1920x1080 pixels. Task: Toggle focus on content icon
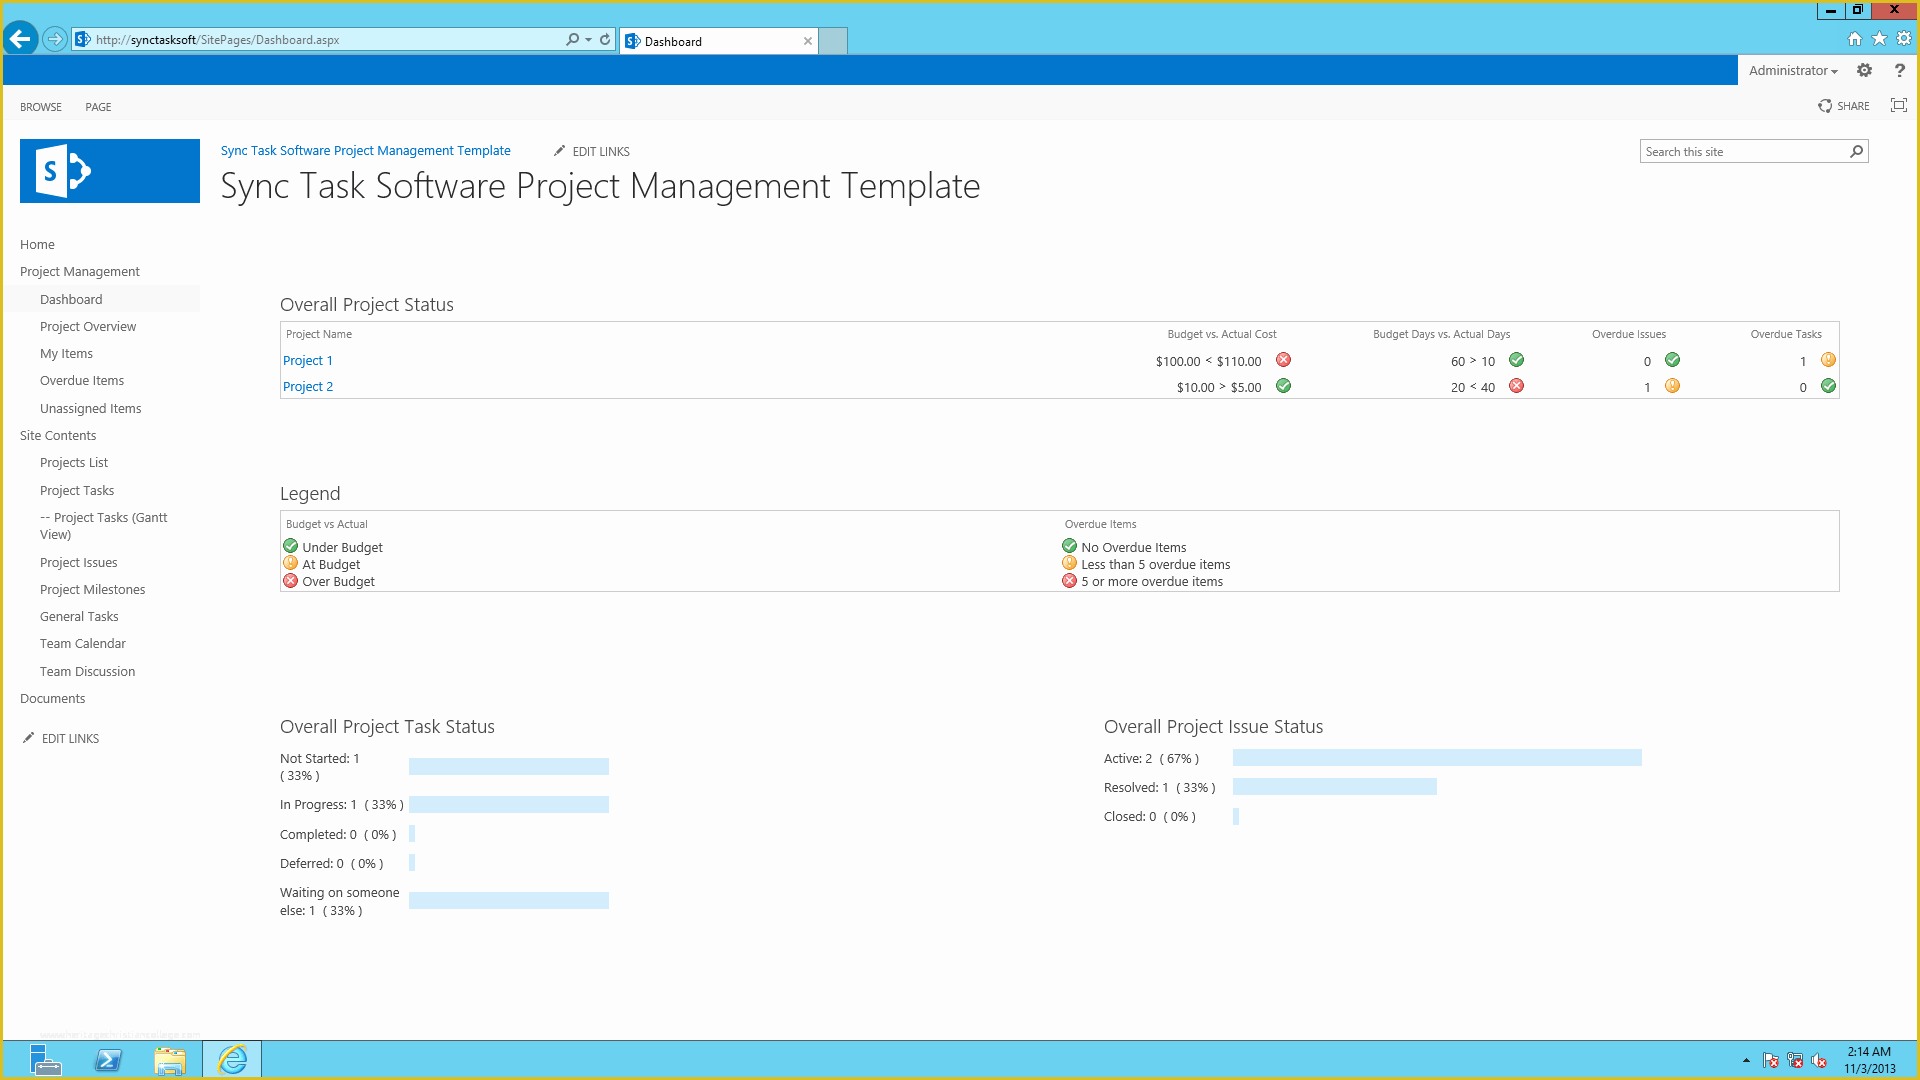[x=1898, y=105]
